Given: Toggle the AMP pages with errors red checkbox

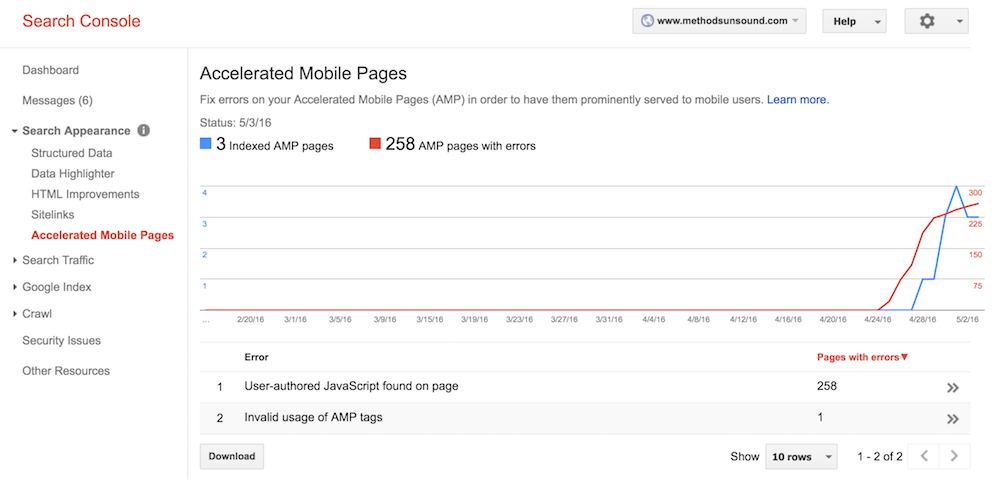Looking at the screenshot, I should click(x=375, y=144).
